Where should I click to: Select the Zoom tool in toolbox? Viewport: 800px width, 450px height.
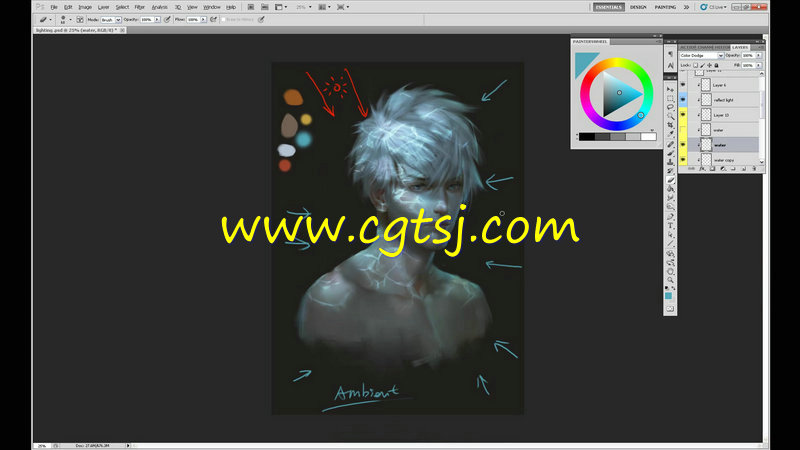(670, 280)
